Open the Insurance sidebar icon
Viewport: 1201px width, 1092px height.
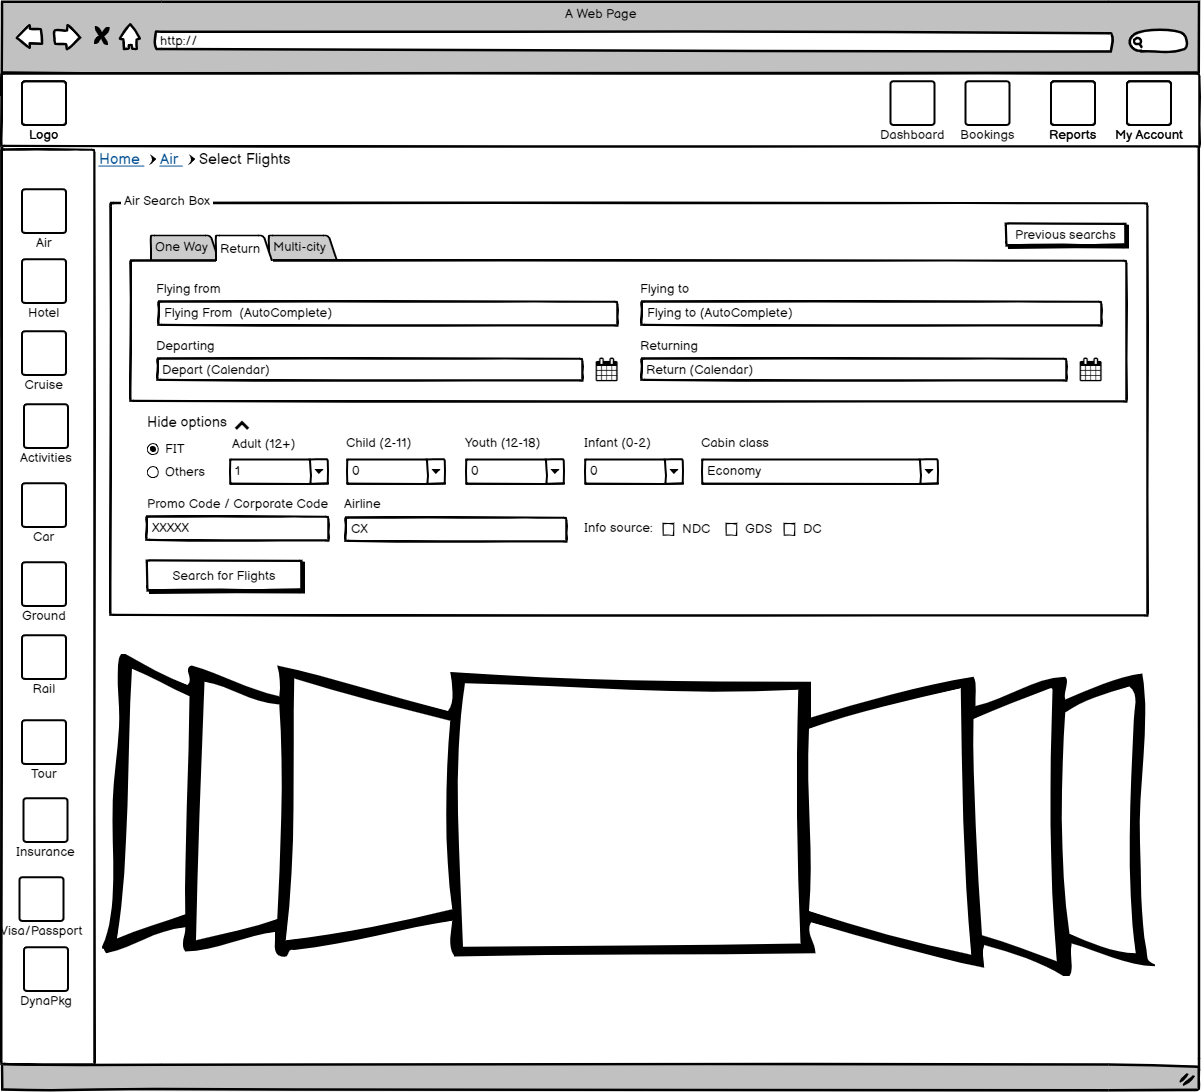pyautogui.click(x=45, y=821)
